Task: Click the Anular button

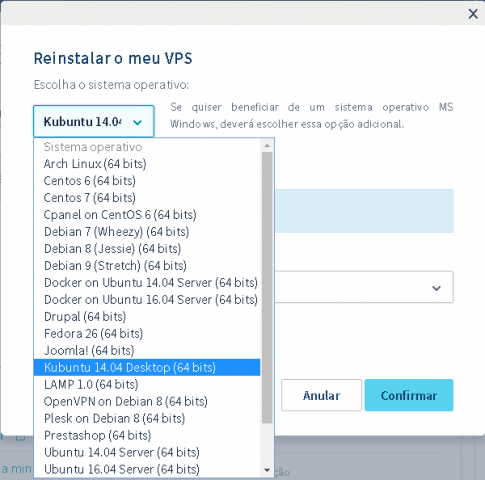Action: pyautogui.click(x=321, y=395)
